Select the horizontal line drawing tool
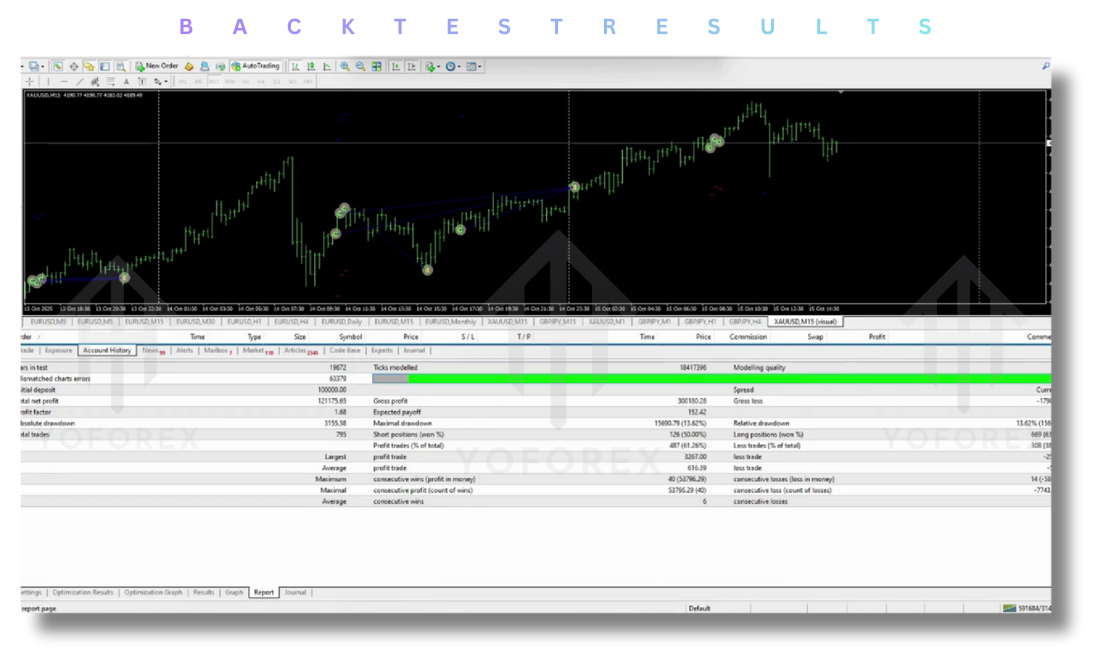Image resolution: width=1118 pixels, height=668 pixels. coord(64,81)
